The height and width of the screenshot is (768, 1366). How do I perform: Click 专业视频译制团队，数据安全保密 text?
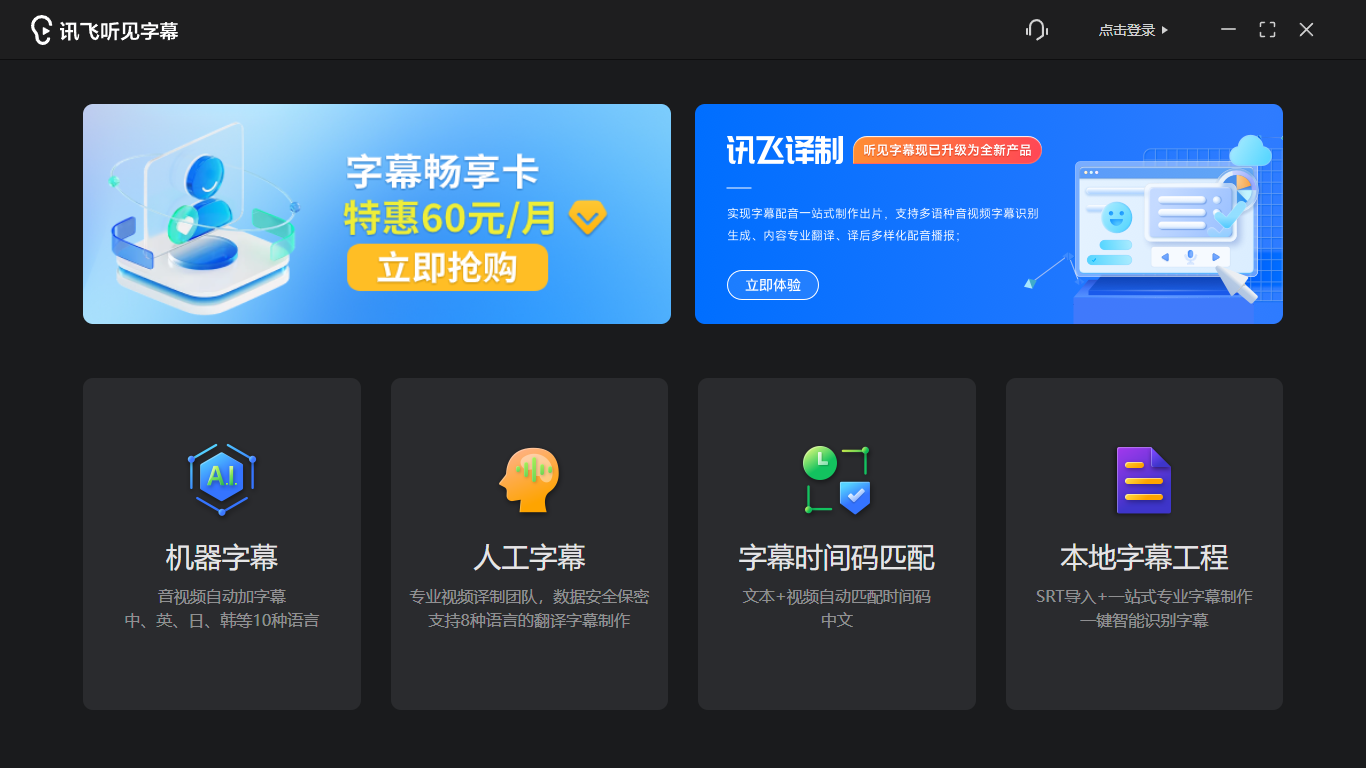529,597
